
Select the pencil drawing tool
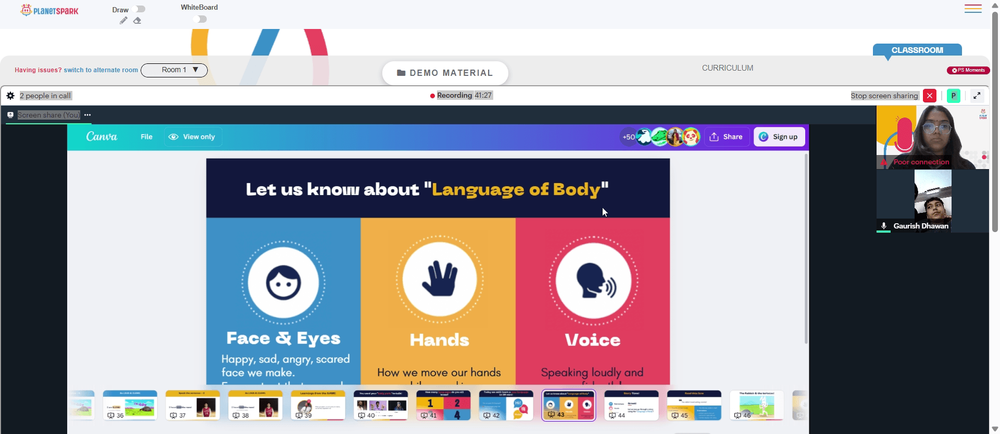124,20
